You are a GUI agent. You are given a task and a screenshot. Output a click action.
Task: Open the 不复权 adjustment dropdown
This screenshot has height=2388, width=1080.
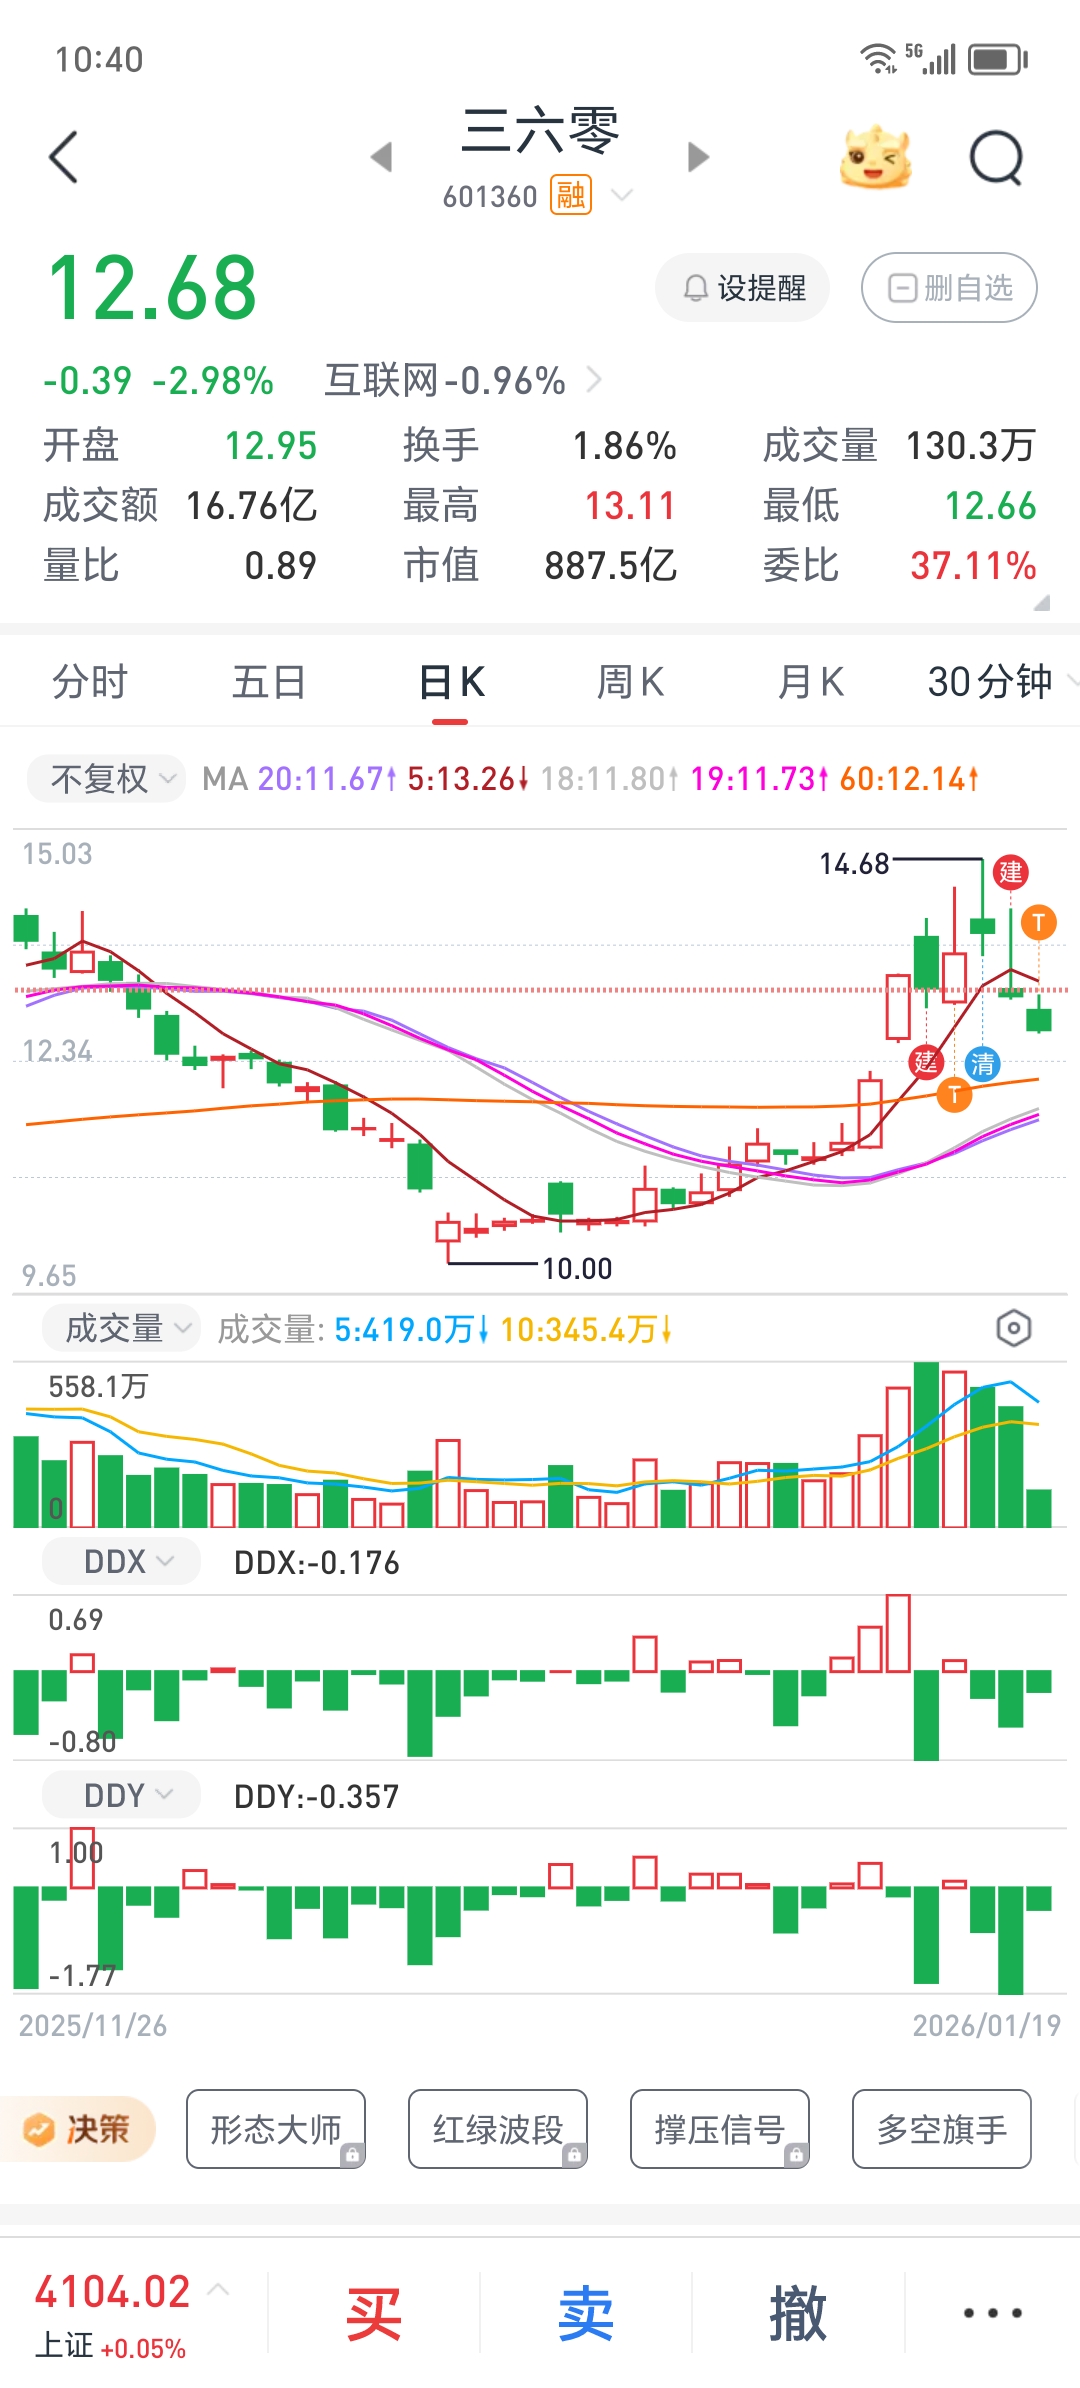pos(105,778)
